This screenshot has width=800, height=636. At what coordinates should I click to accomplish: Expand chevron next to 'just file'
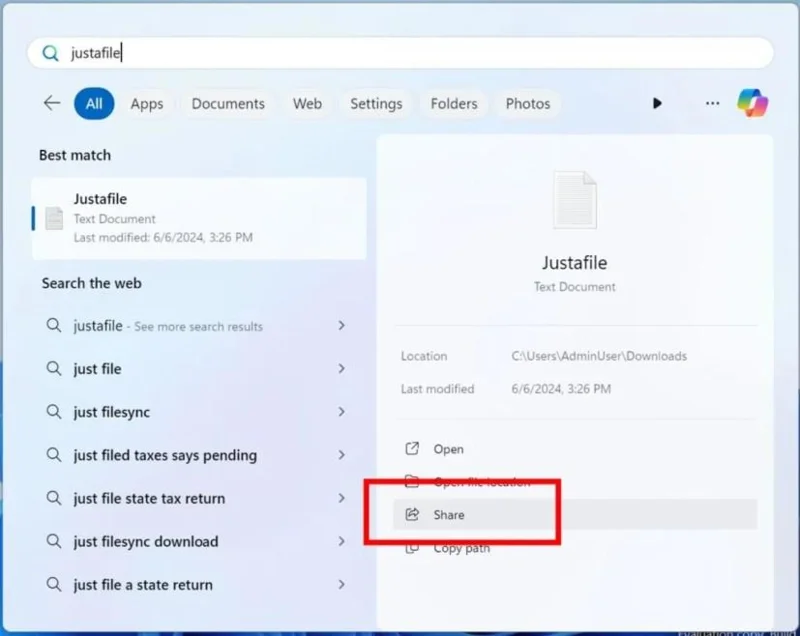click(x=341, y=368)
